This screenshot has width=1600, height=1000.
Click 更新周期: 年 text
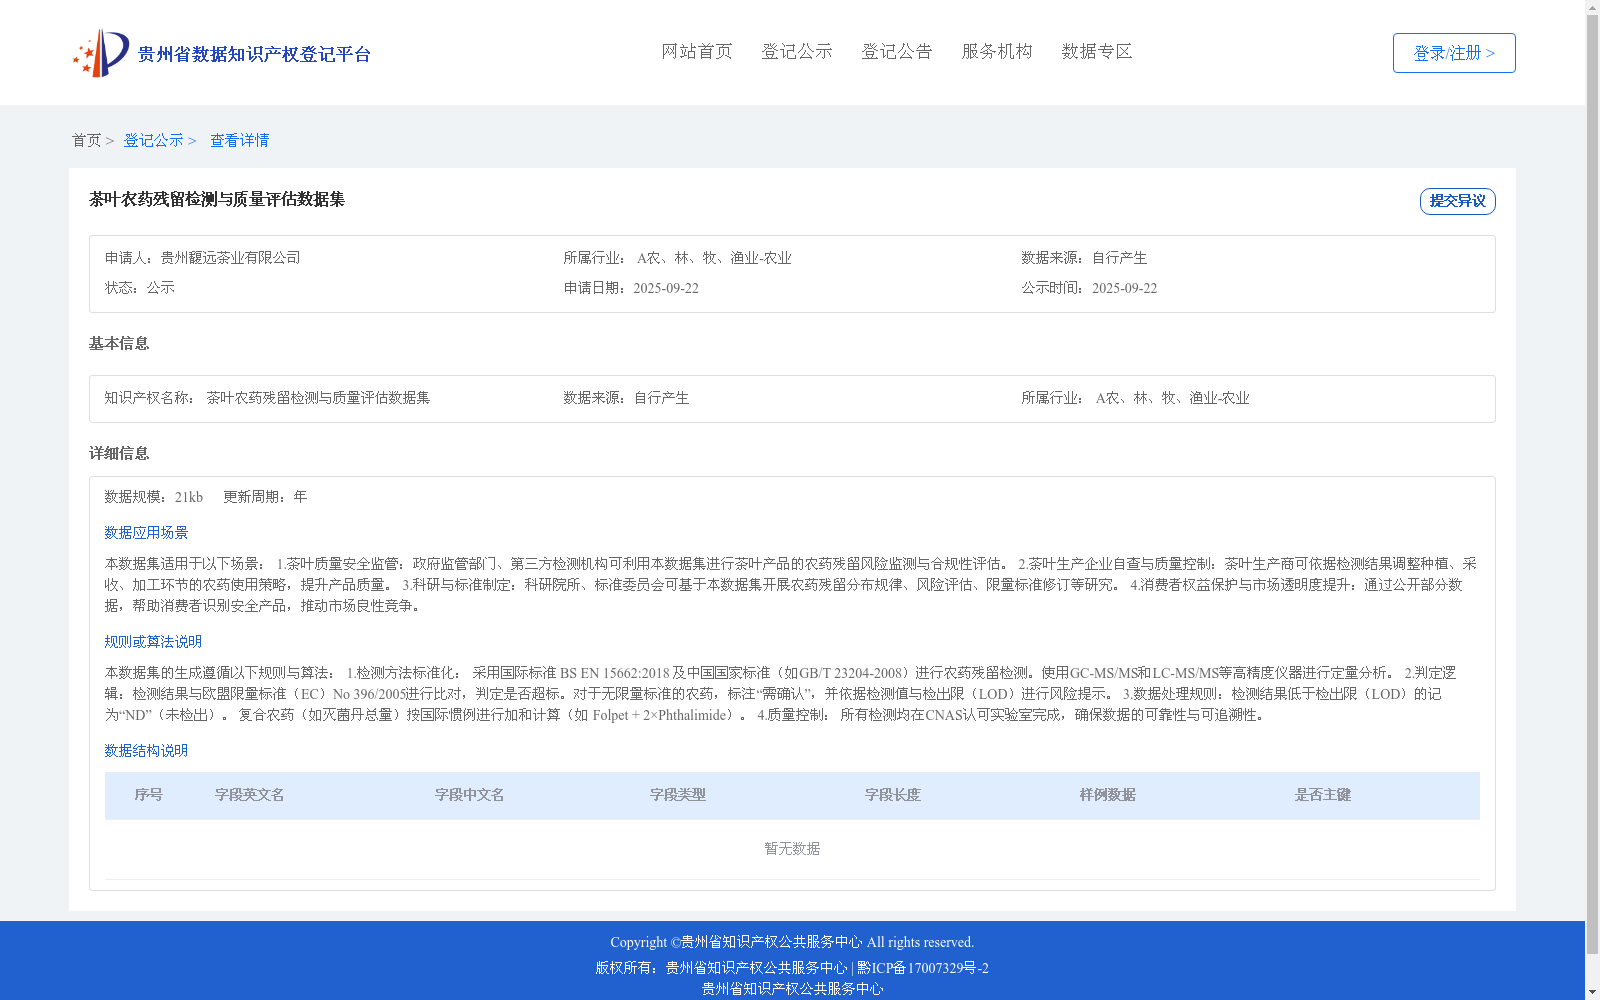(265, 497)
